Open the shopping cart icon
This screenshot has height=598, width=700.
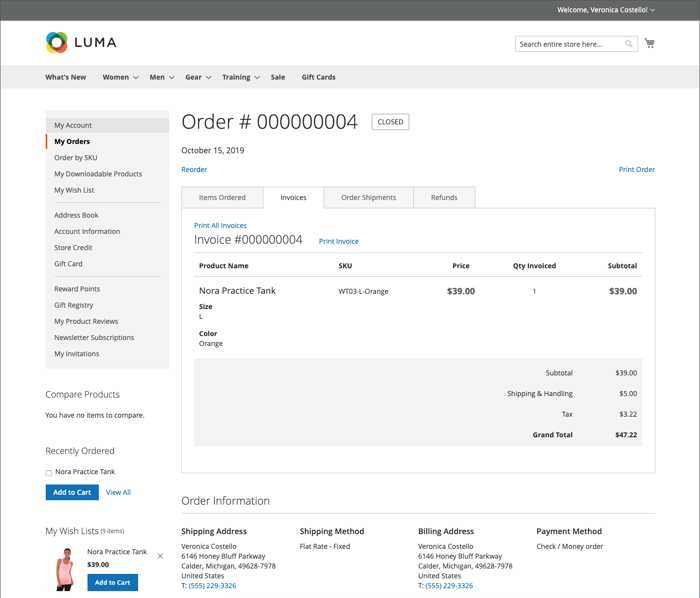coord(650,43)
